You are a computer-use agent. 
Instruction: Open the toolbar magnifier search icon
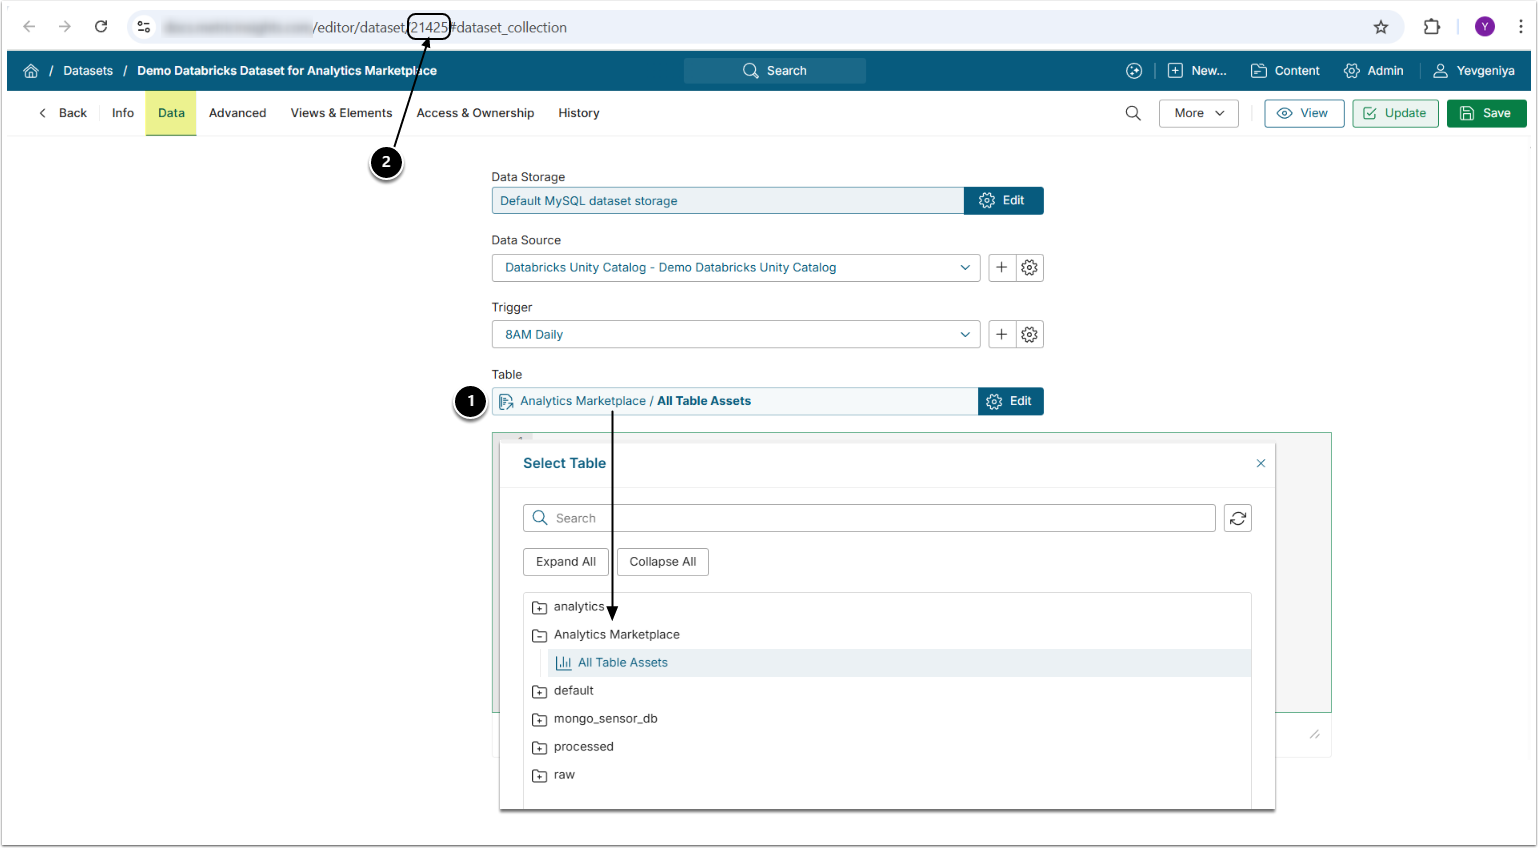click(1133, 113)
